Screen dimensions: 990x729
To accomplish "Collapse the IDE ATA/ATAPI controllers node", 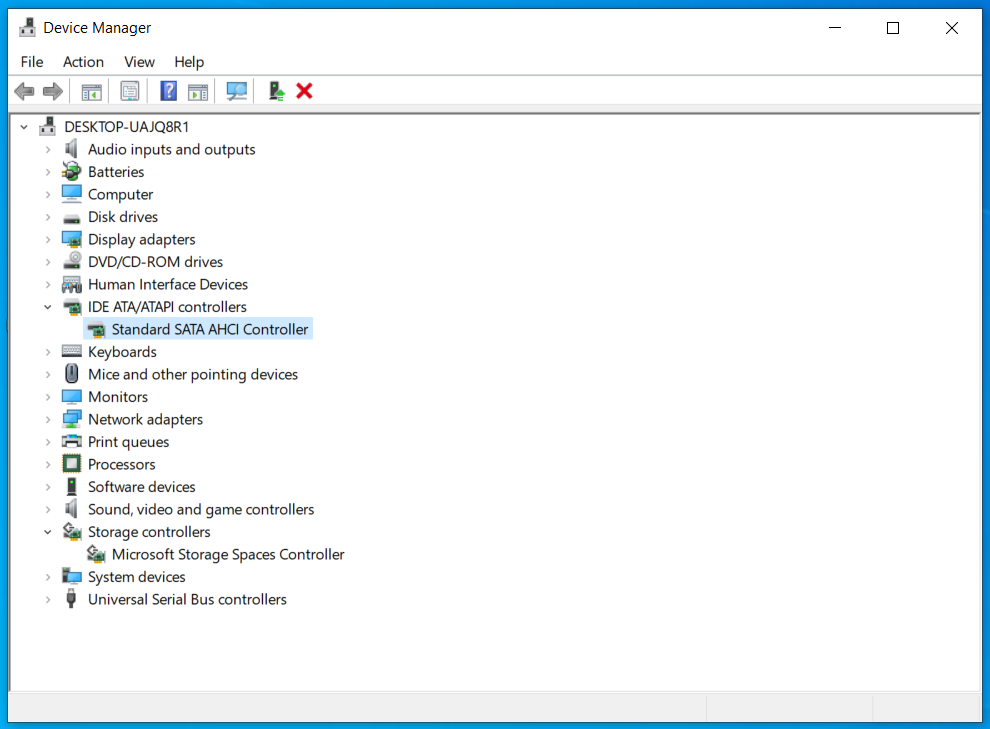I will [47, 307].
